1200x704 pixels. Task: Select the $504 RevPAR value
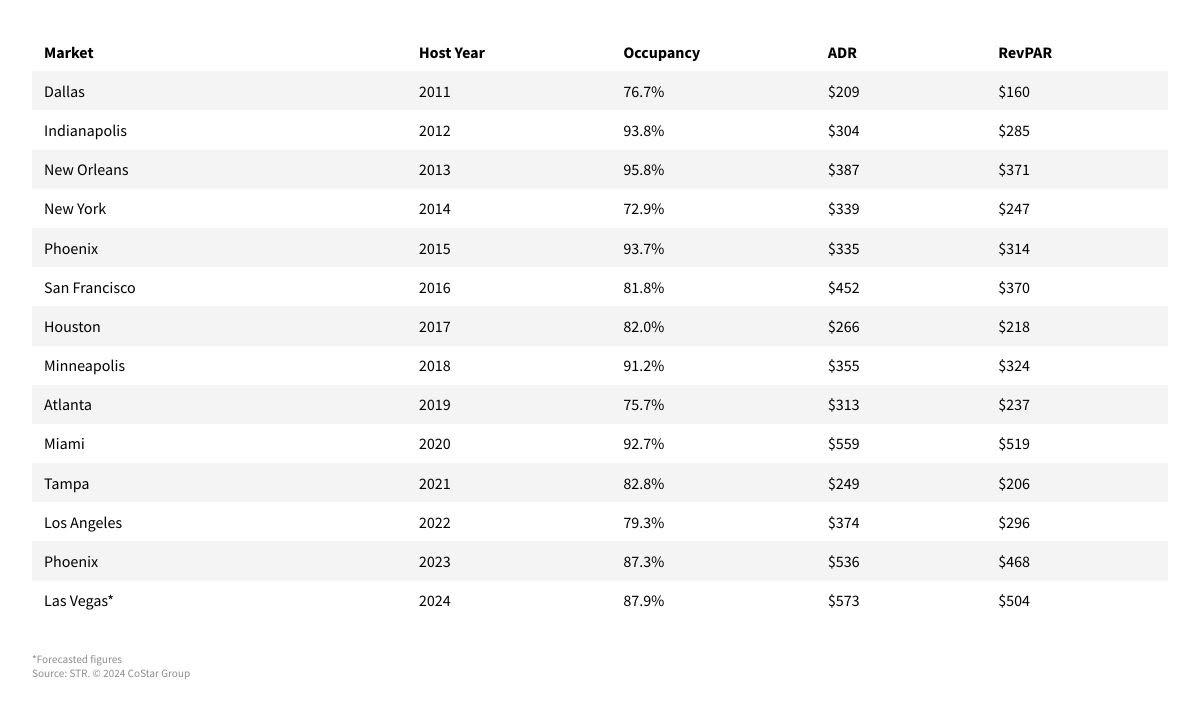(x=1013, y=601)
